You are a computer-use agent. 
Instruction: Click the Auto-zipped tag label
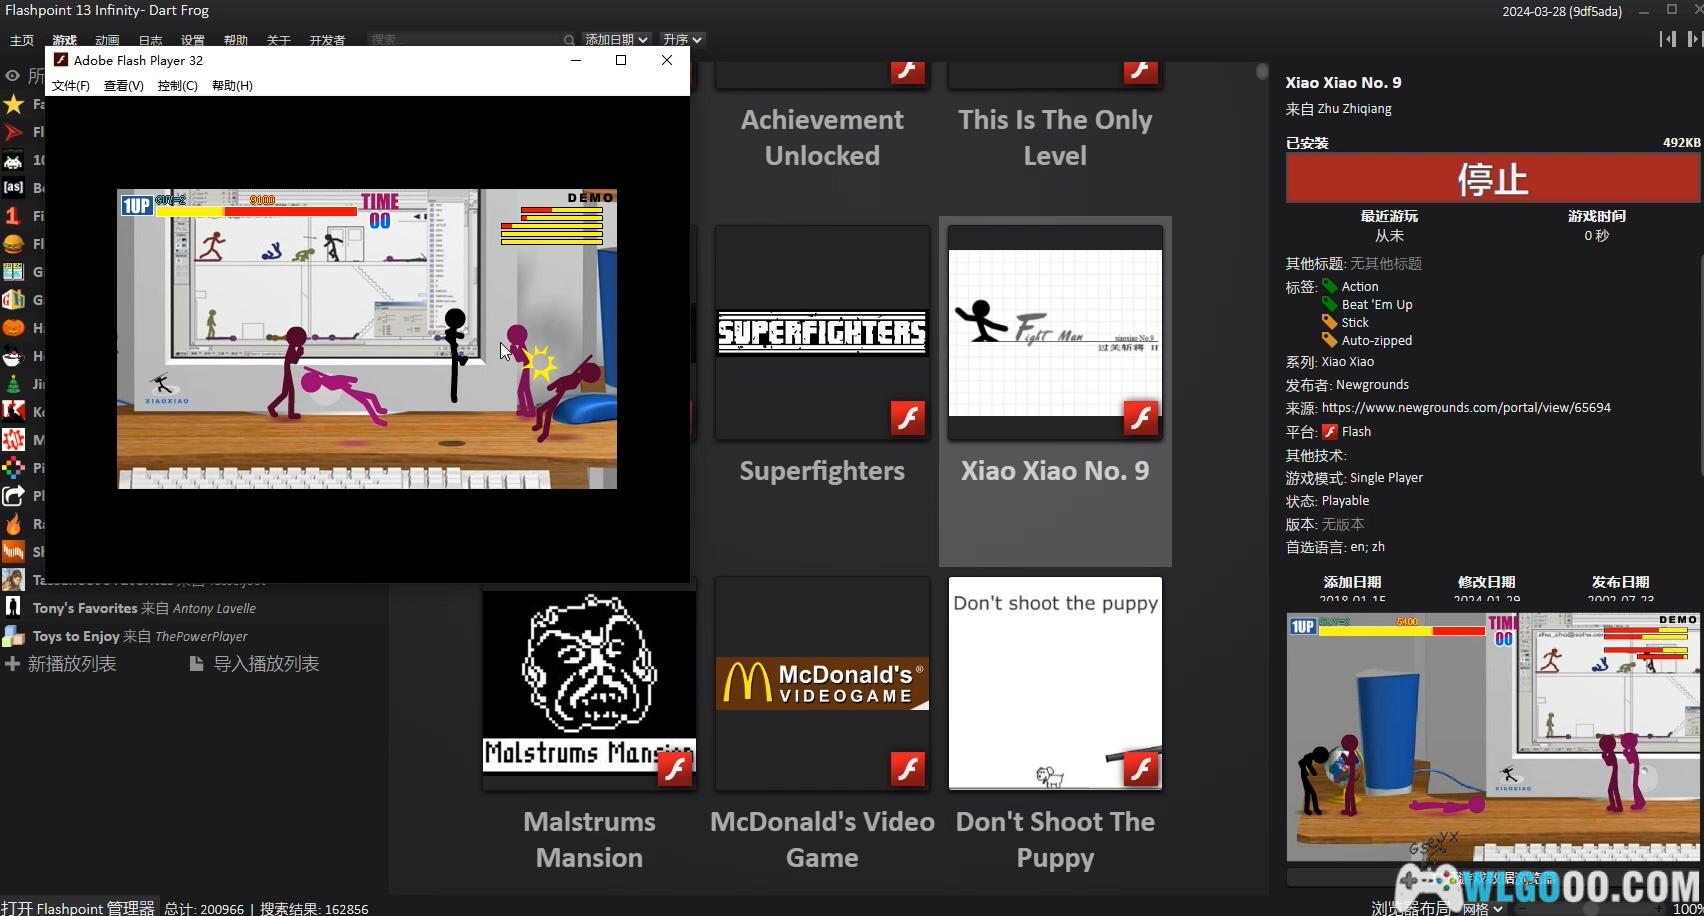pyautogui.click(x=1377, y=341)
